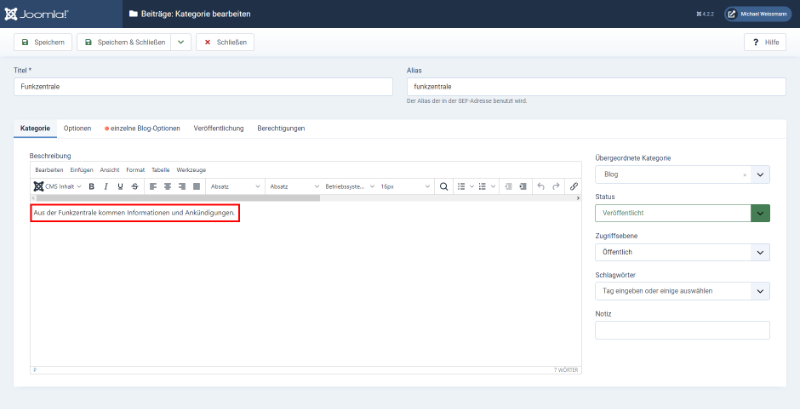Toggle bold formatting in the editor
Viewport: 800px width, 409px height.
point(91,186)
